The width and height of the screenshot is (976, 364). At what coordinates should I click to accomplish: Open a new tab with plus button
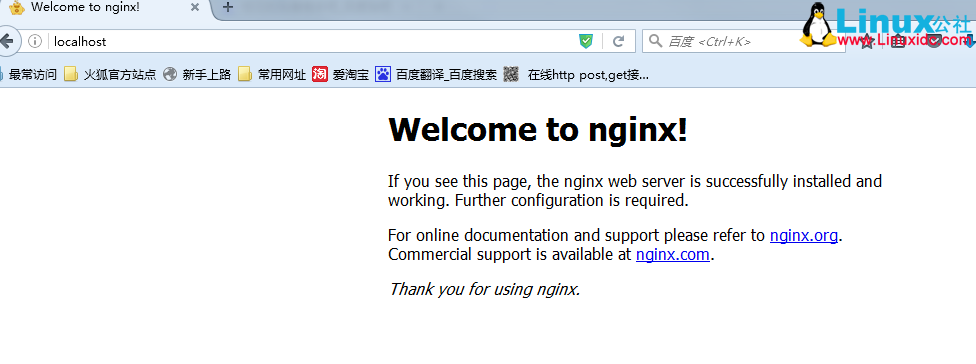point(228,7)
